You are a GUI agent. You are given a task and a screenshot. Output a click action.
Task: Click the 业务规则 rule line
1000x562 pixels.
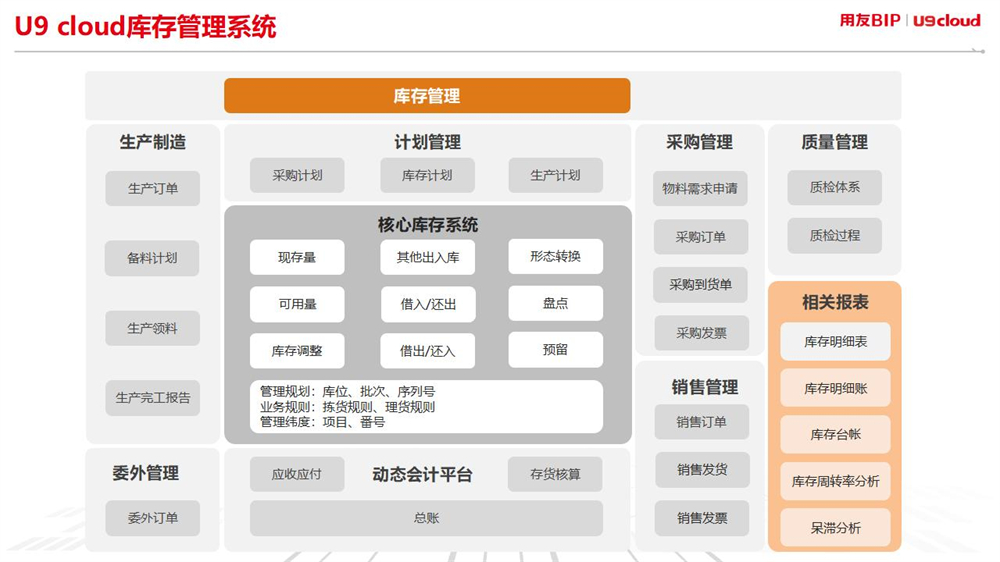pyautogui.click(x=347, y=406)
